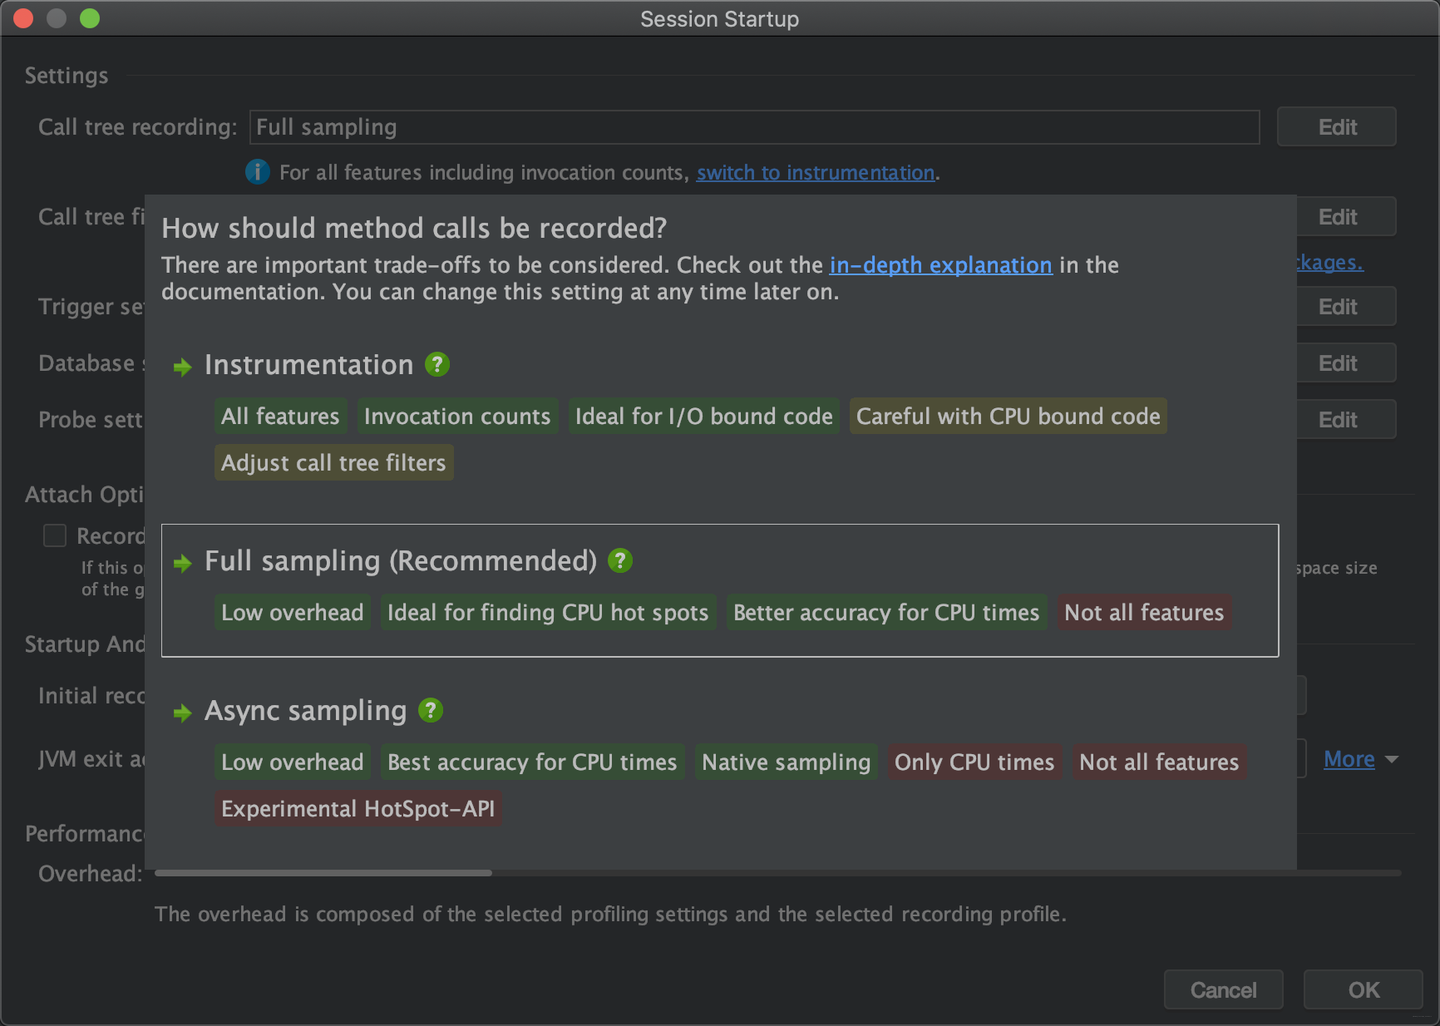The image size is (1440, 1026).
Task: Open the help icon next to Async sampling
Action: [x=430, y=711]
